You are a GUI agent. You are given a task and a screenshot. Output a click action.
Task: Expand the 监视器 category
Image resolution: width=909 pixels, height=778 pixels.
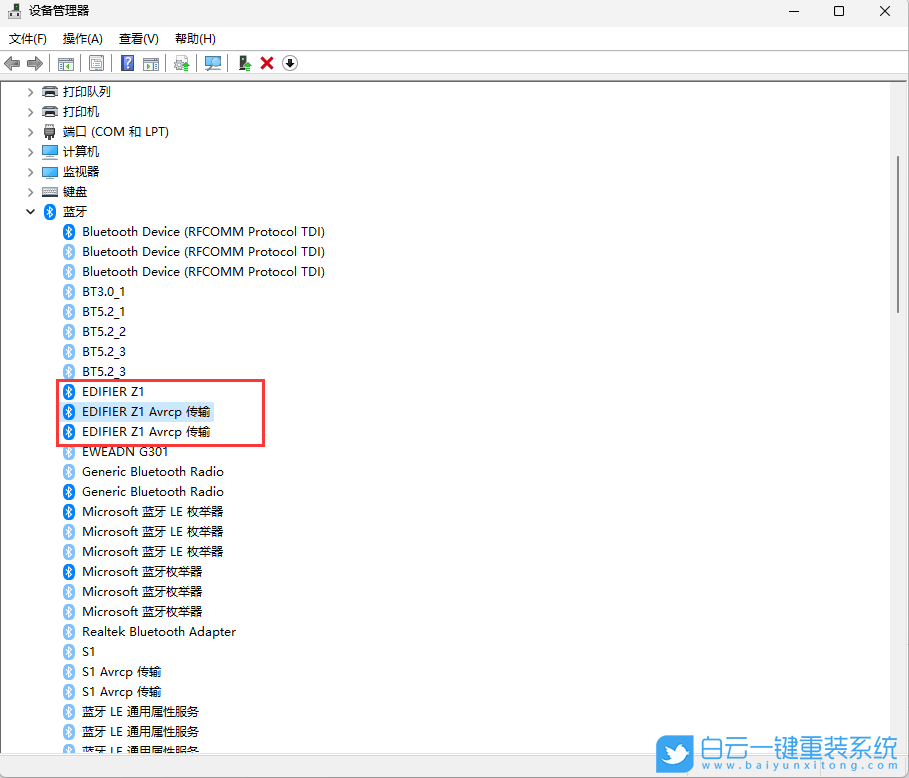pyautogui.click(x=30, y=171)
